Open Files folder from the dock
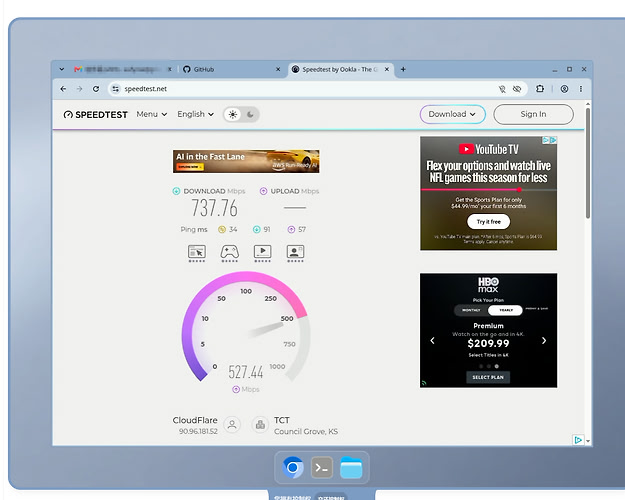Screen dimensions: 625x500 351,468
